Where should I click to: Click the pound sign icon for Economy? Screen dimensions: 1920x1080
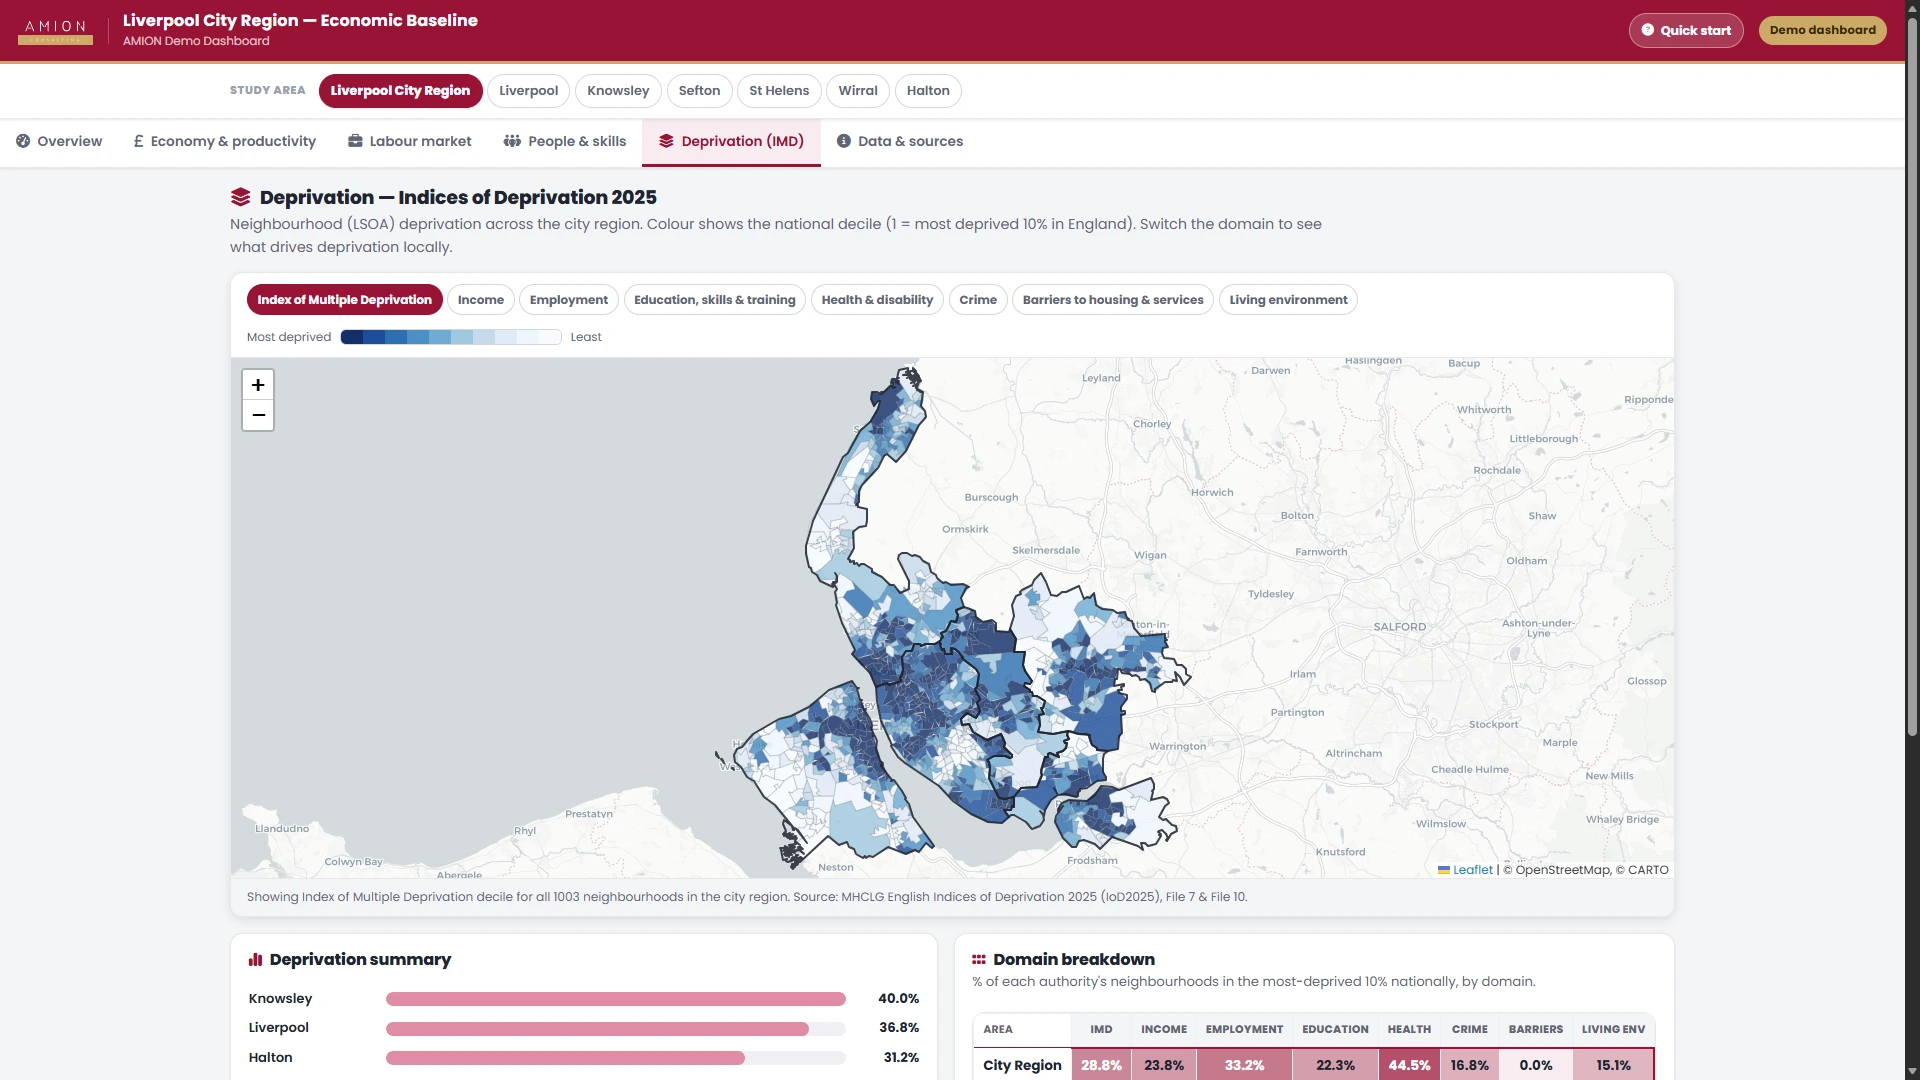(139, 141)
